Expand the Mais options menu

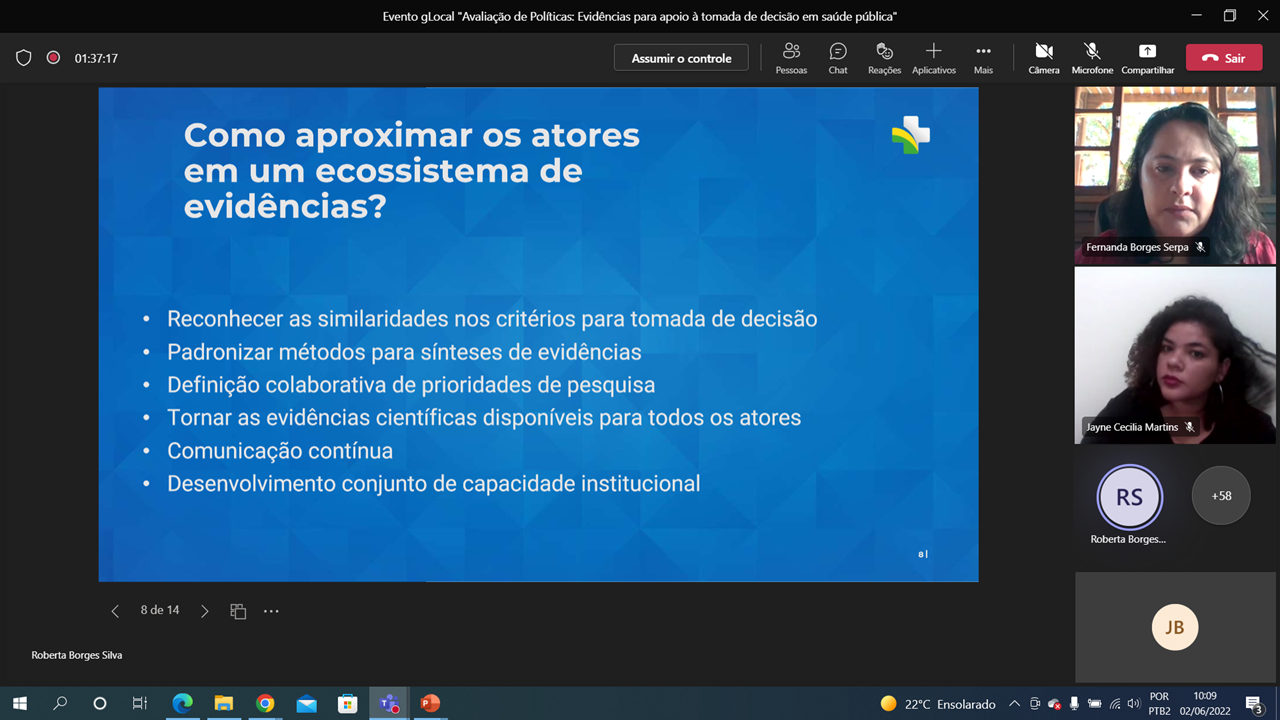(x=983, y=58)
